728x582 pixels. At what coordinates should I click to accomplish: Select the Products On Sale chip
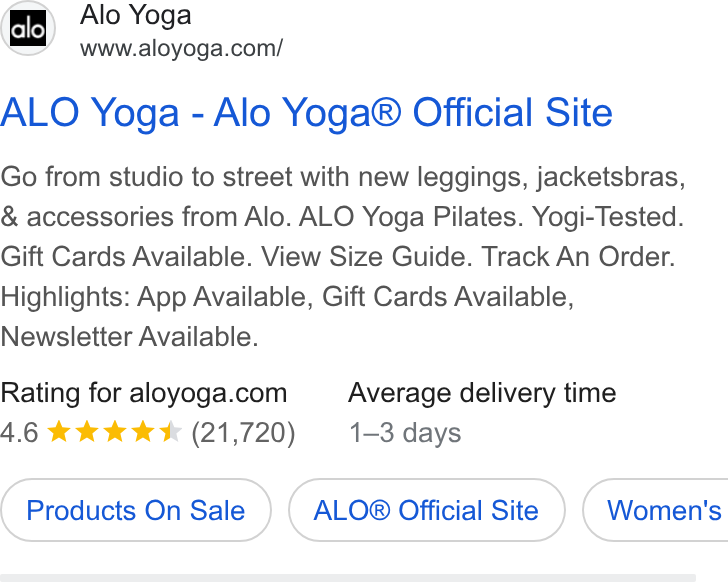136,510
